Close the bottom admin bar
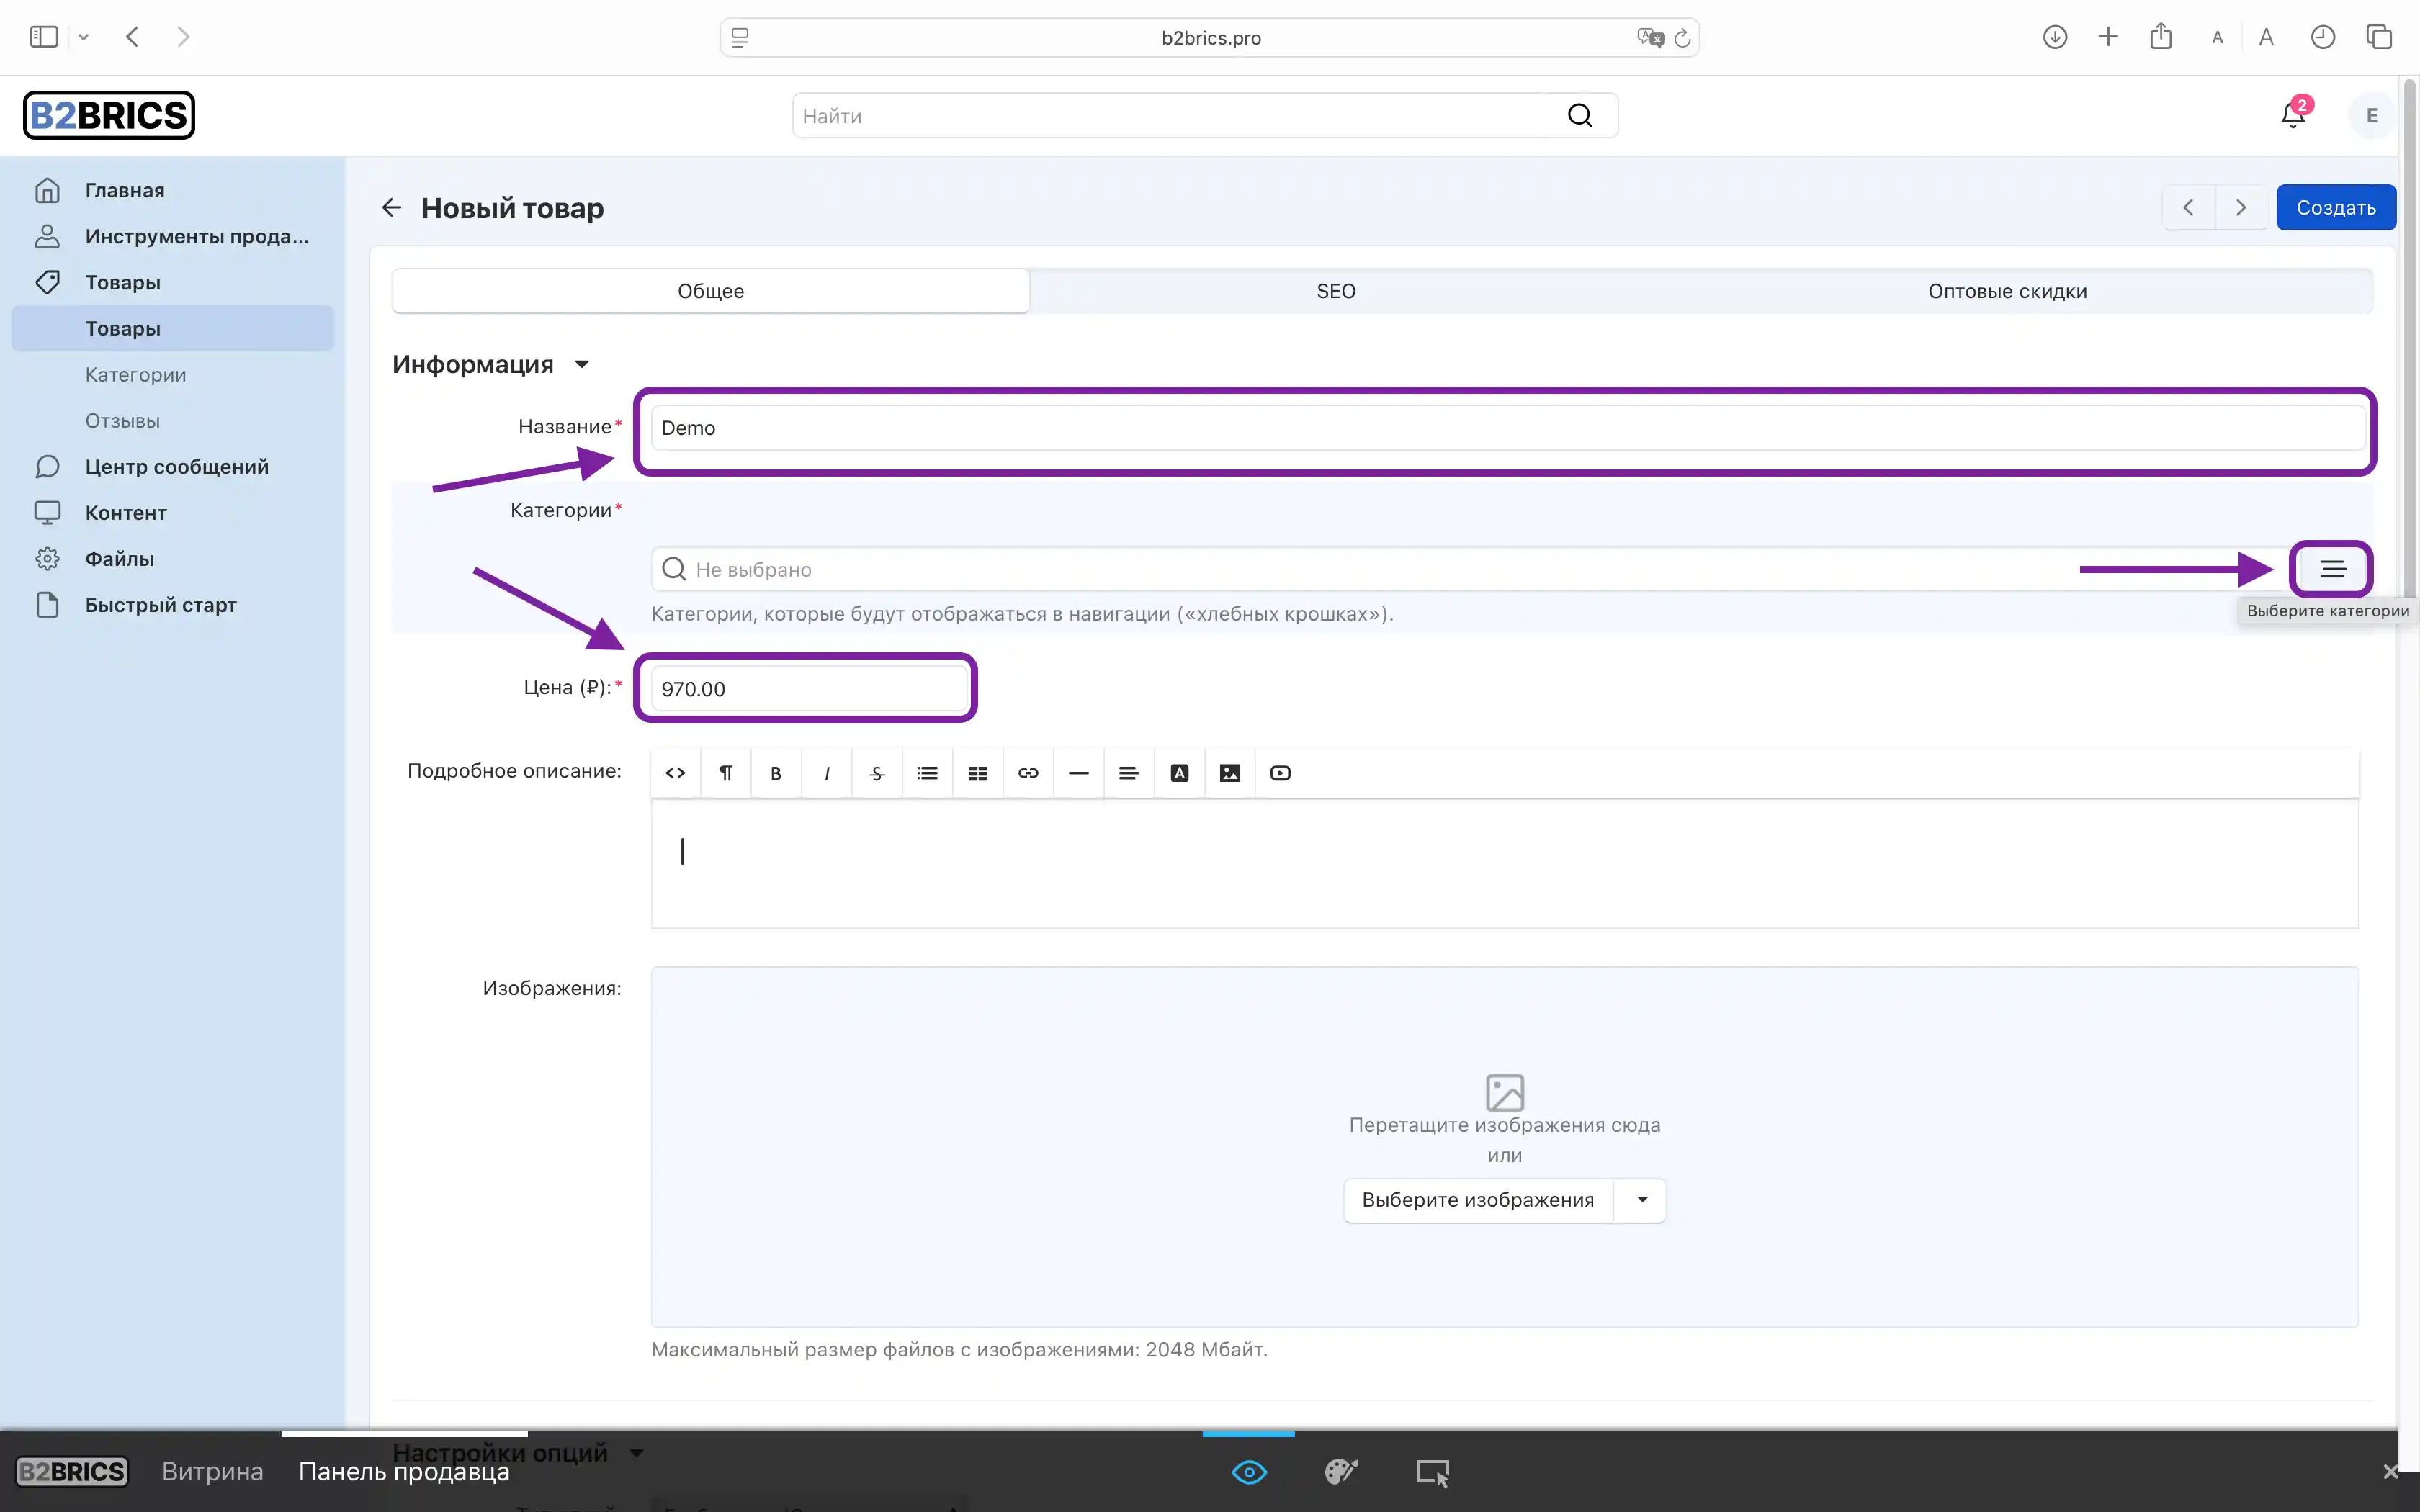The width and height of the screenshot is (2420, 1512). 2391,1472
